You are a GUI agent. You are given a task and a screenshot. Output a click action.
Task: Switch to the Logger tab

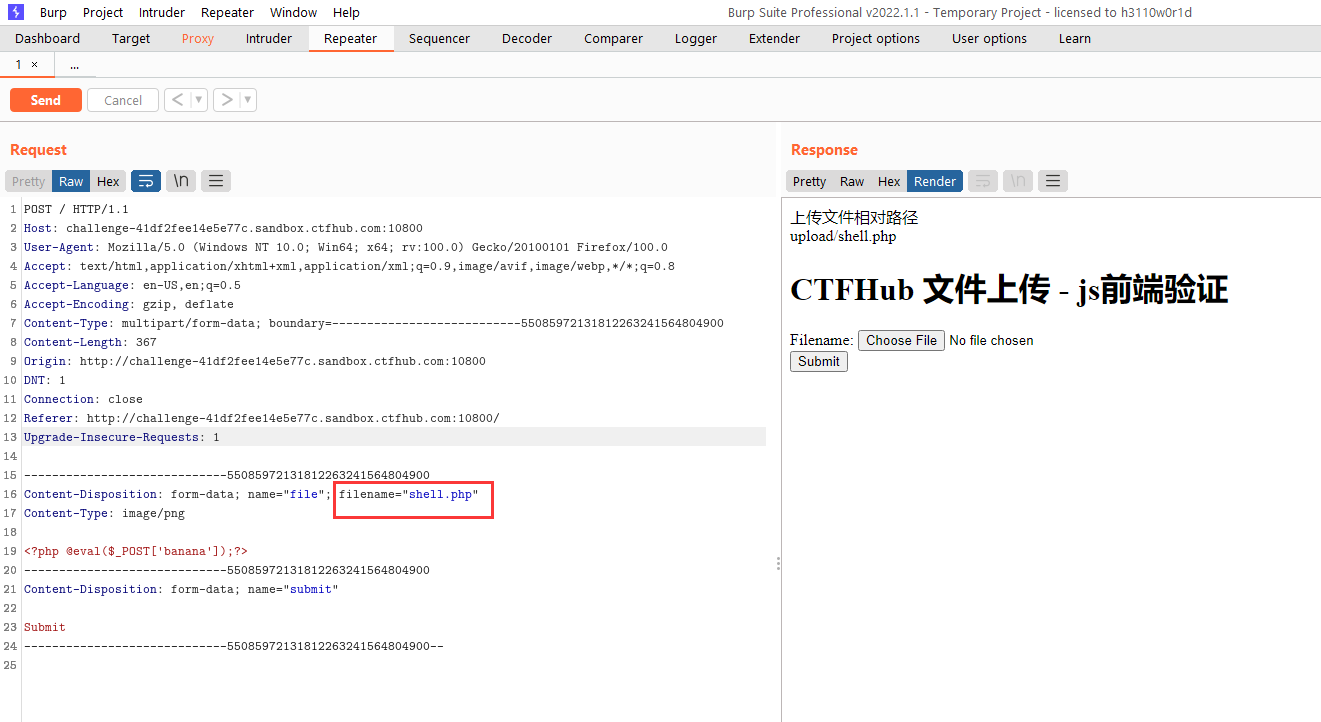click(x=696, y=38)
